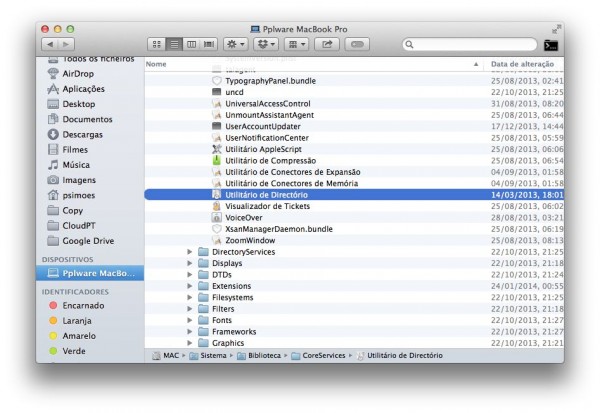Click the Share toolbar button
Image resolution: width=600 pixels, height=413 pixels.
pos(327,44)
